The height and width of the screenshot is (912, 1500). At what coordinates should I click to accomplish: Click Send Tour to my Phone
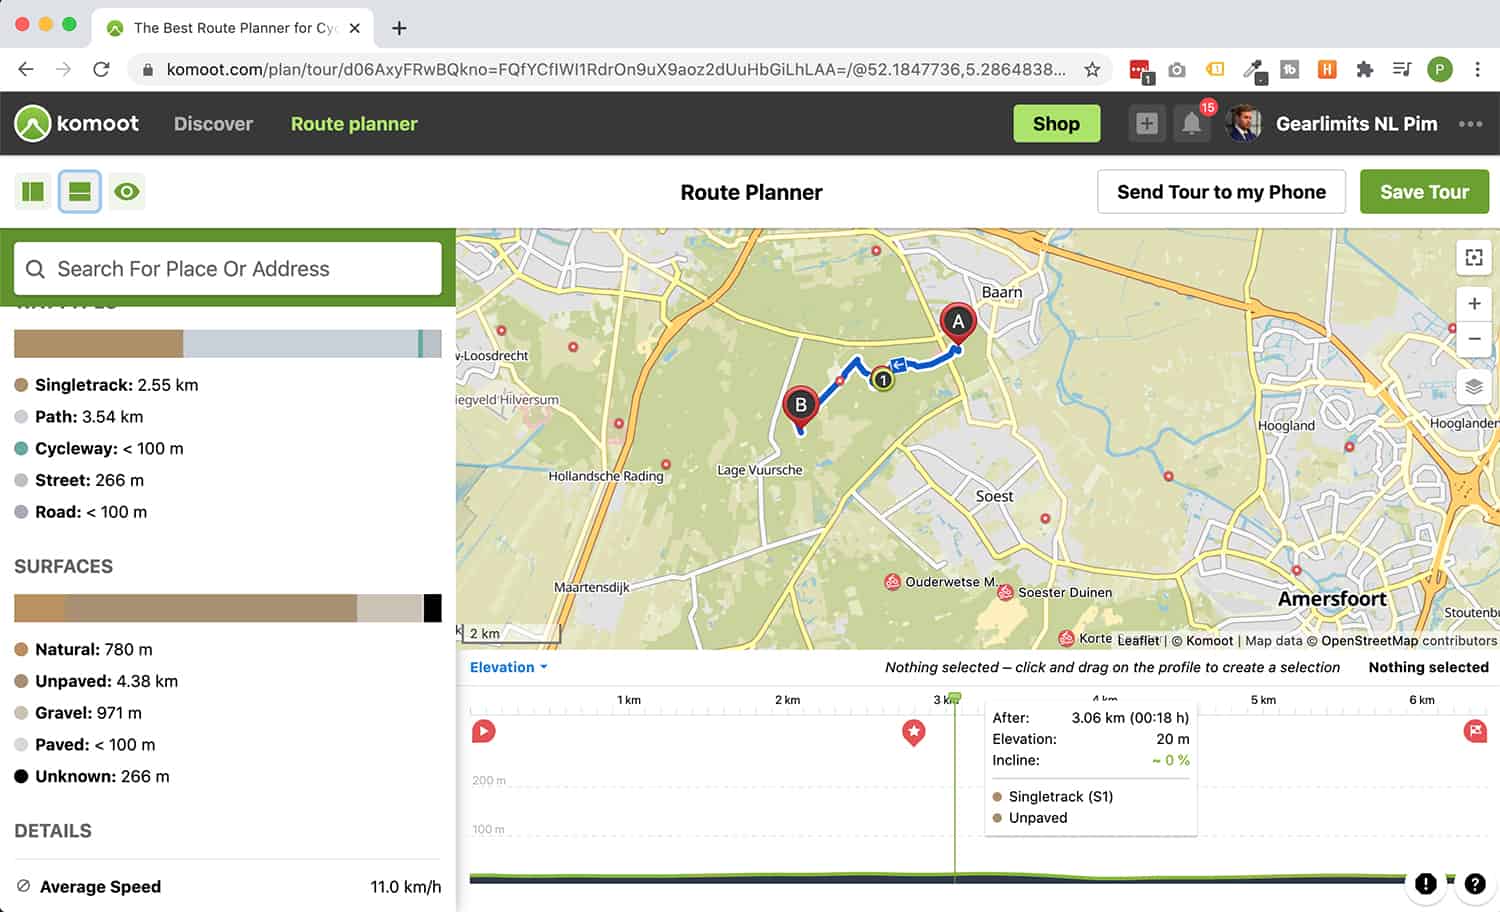click(1221, 192)
